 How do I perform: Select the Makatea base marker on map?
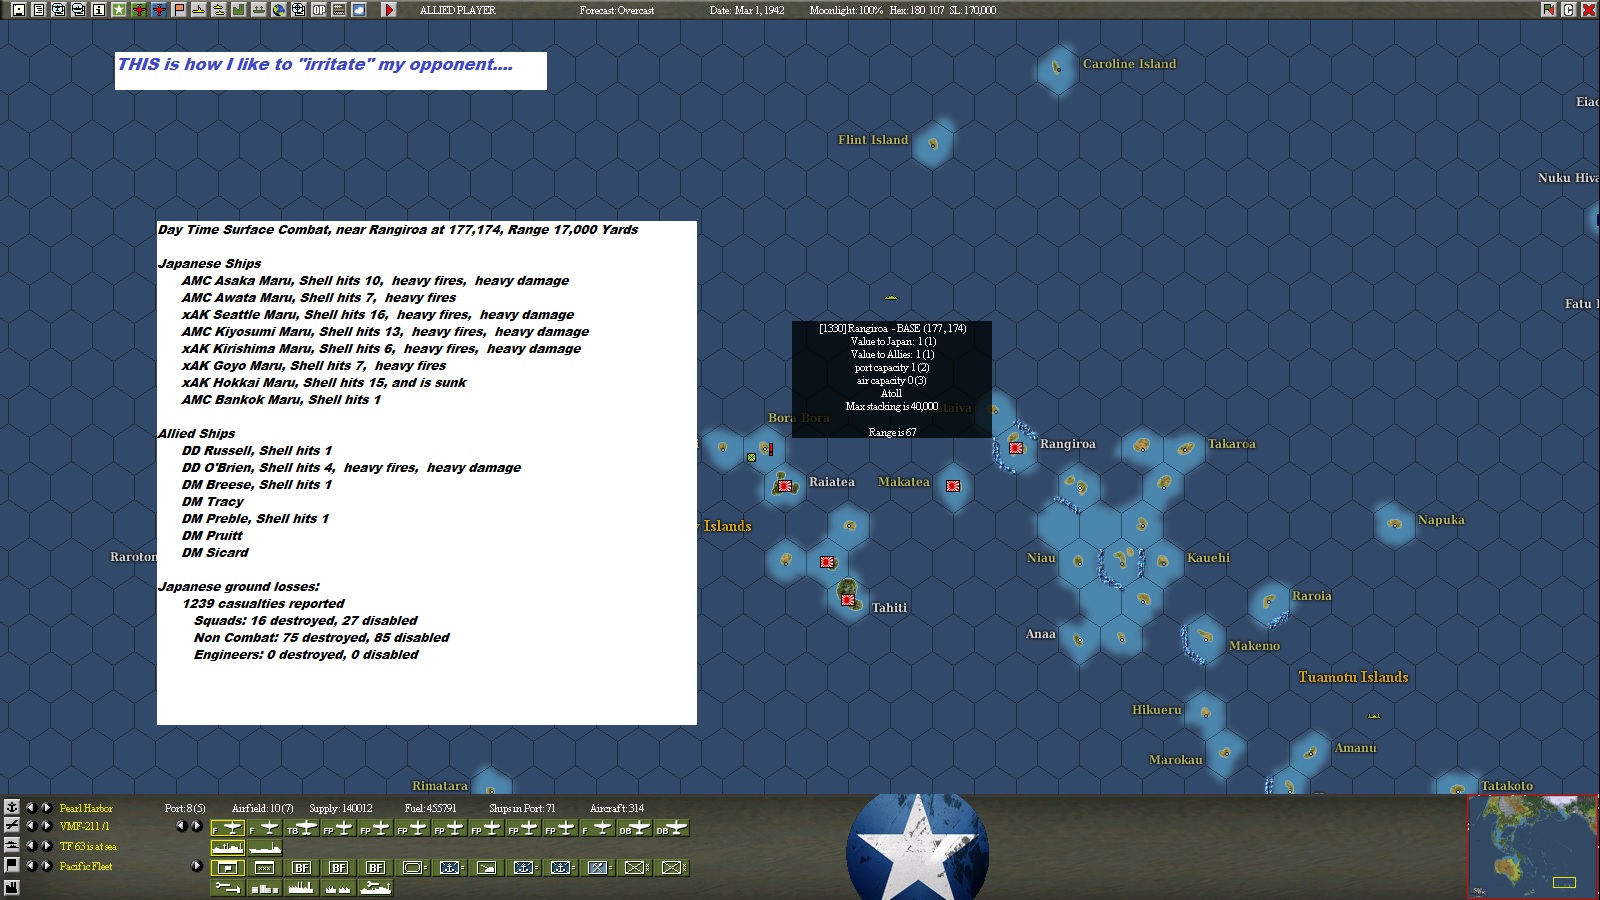pos(953,486)
